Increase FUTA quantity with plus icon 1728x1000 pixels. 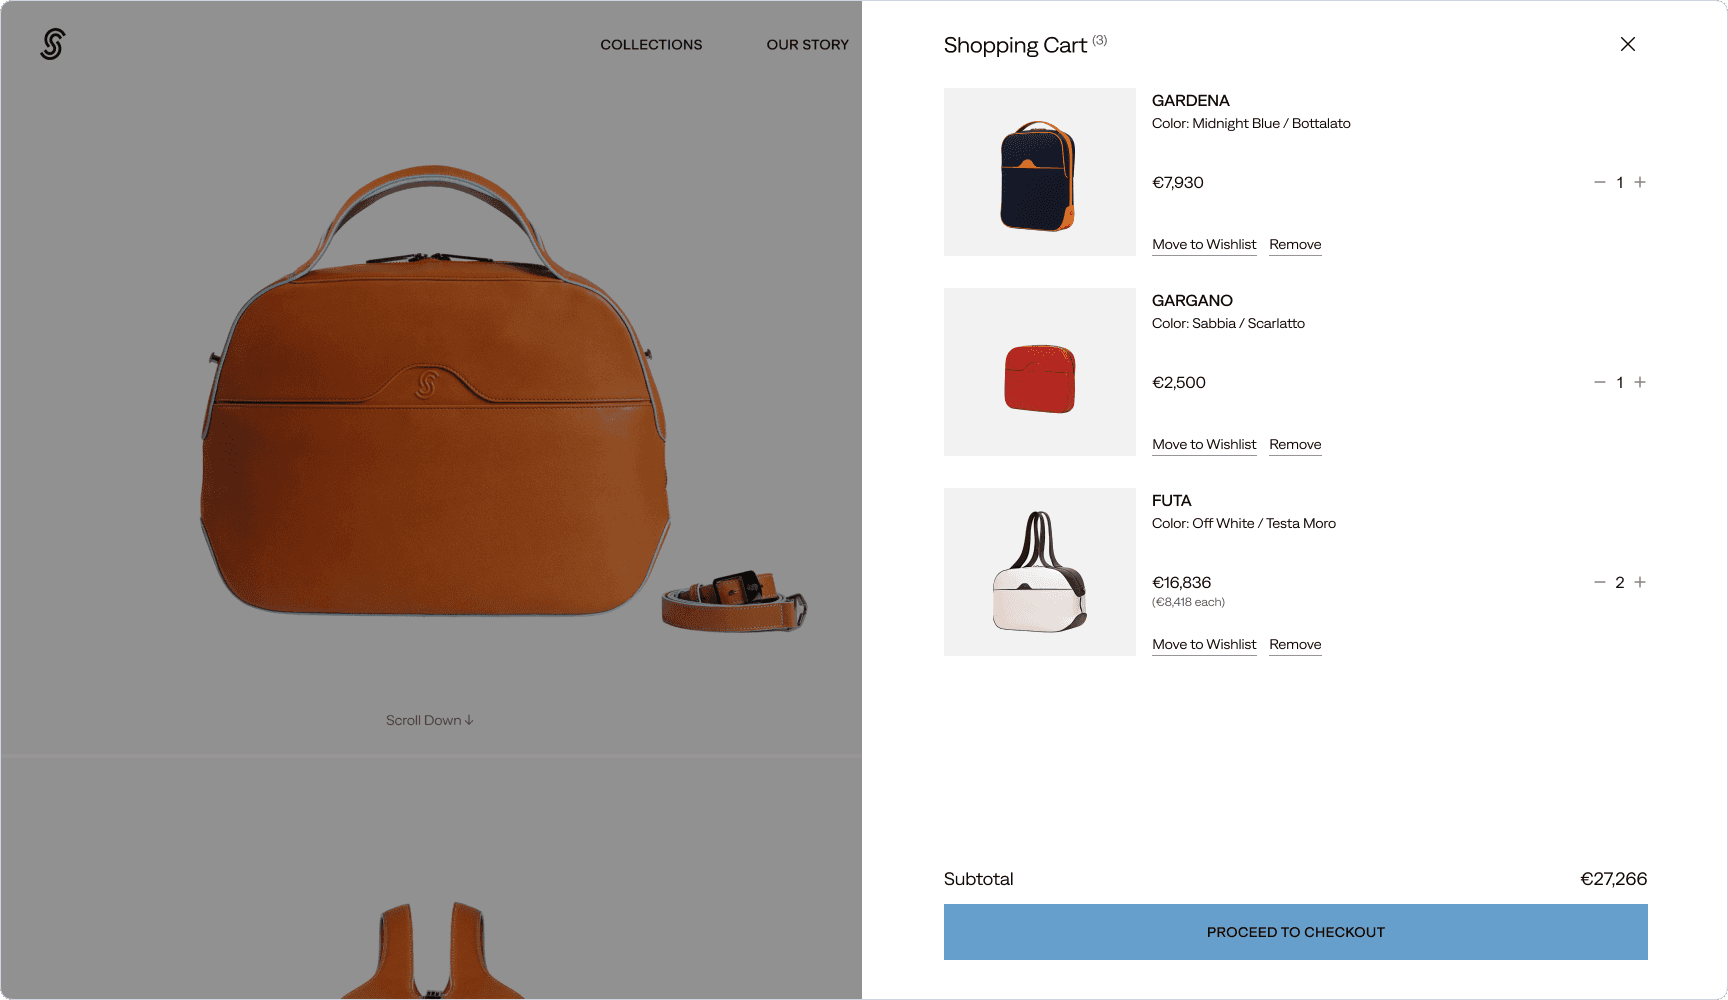tap(1640, 582)
